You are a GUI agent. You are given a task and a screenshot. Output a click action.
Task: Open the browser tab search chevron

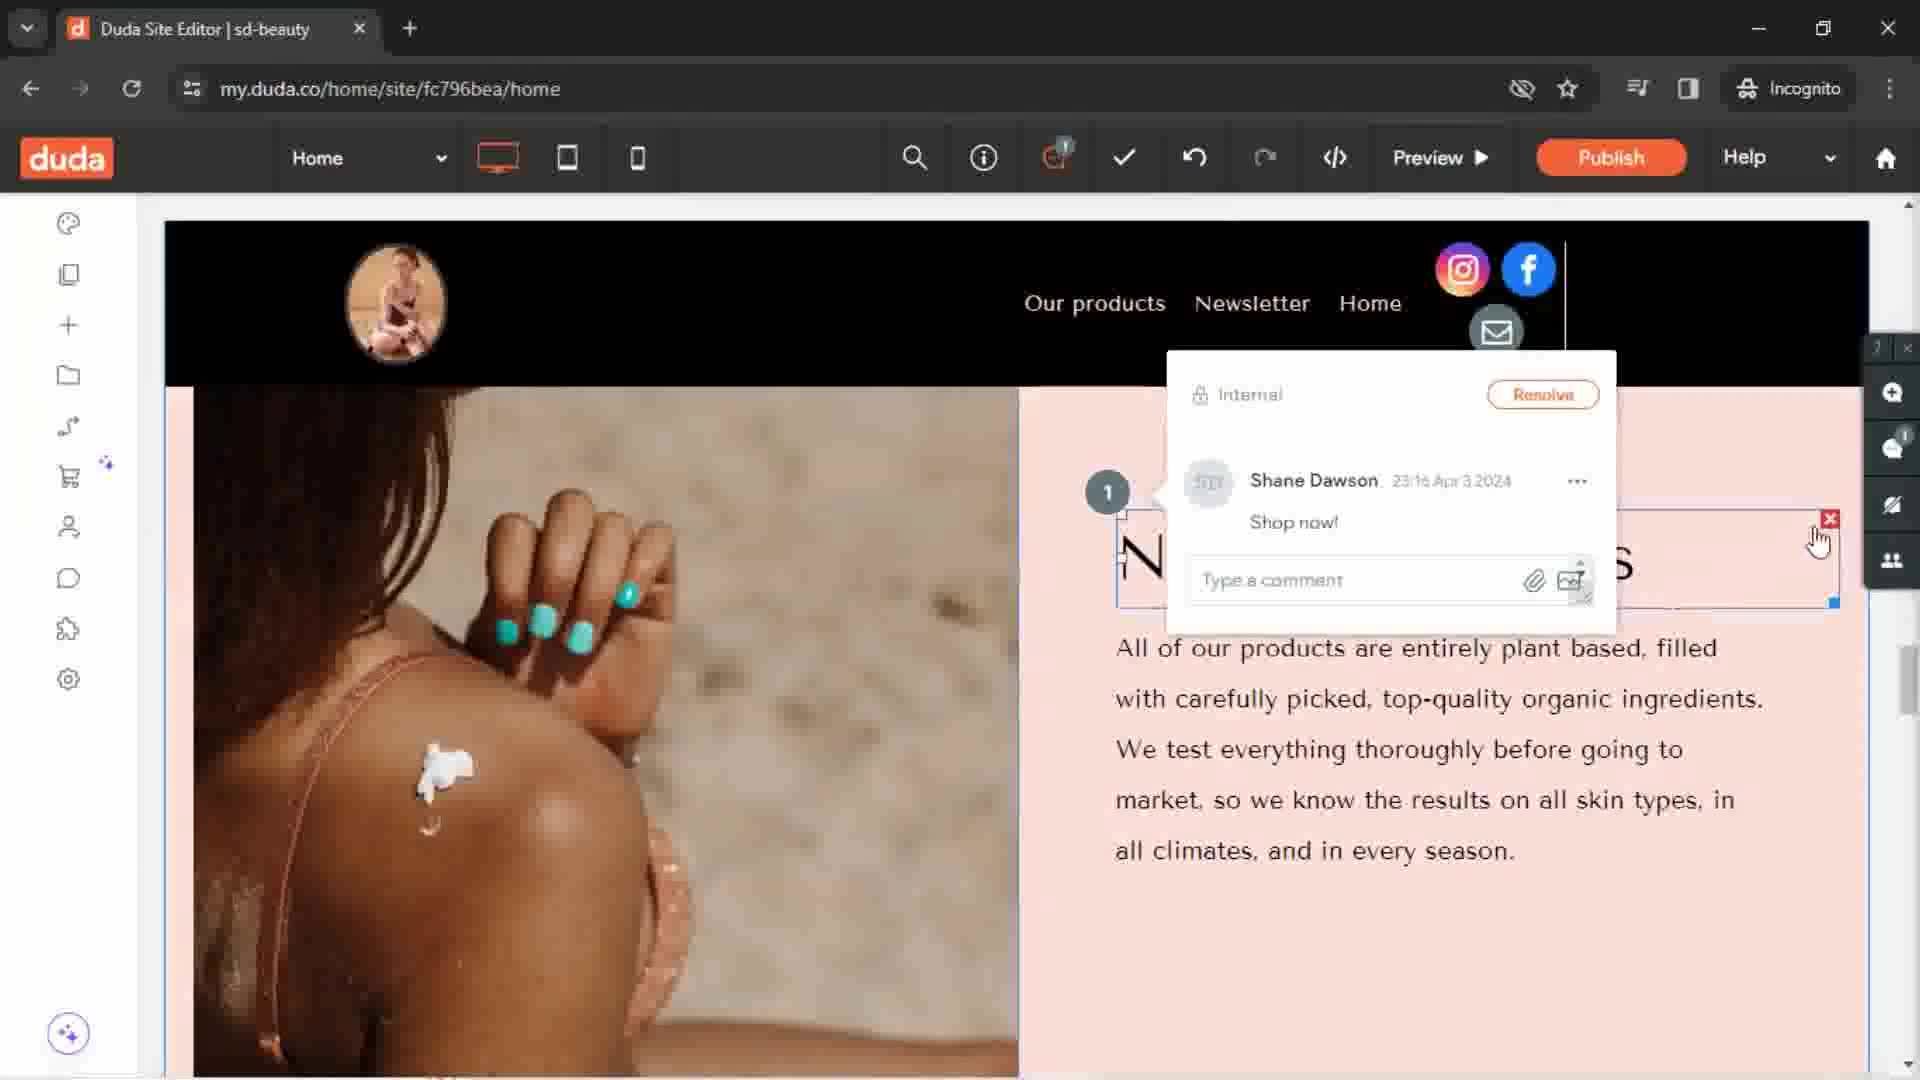point(27,28)
